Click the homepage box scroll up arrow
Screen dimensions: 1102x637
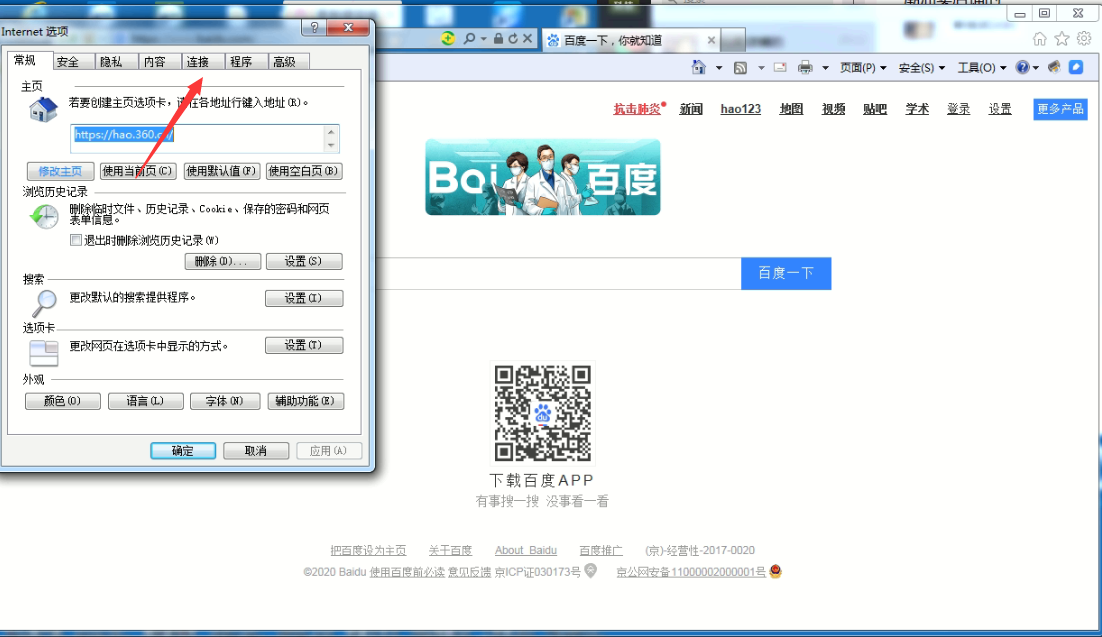click(x=331, y=132)
